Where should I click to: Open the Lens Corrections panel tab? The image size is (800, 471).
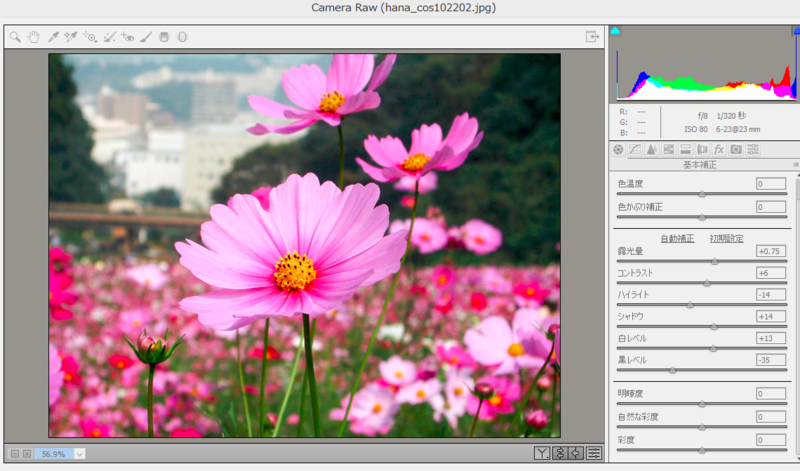click(x=702, y=150)
